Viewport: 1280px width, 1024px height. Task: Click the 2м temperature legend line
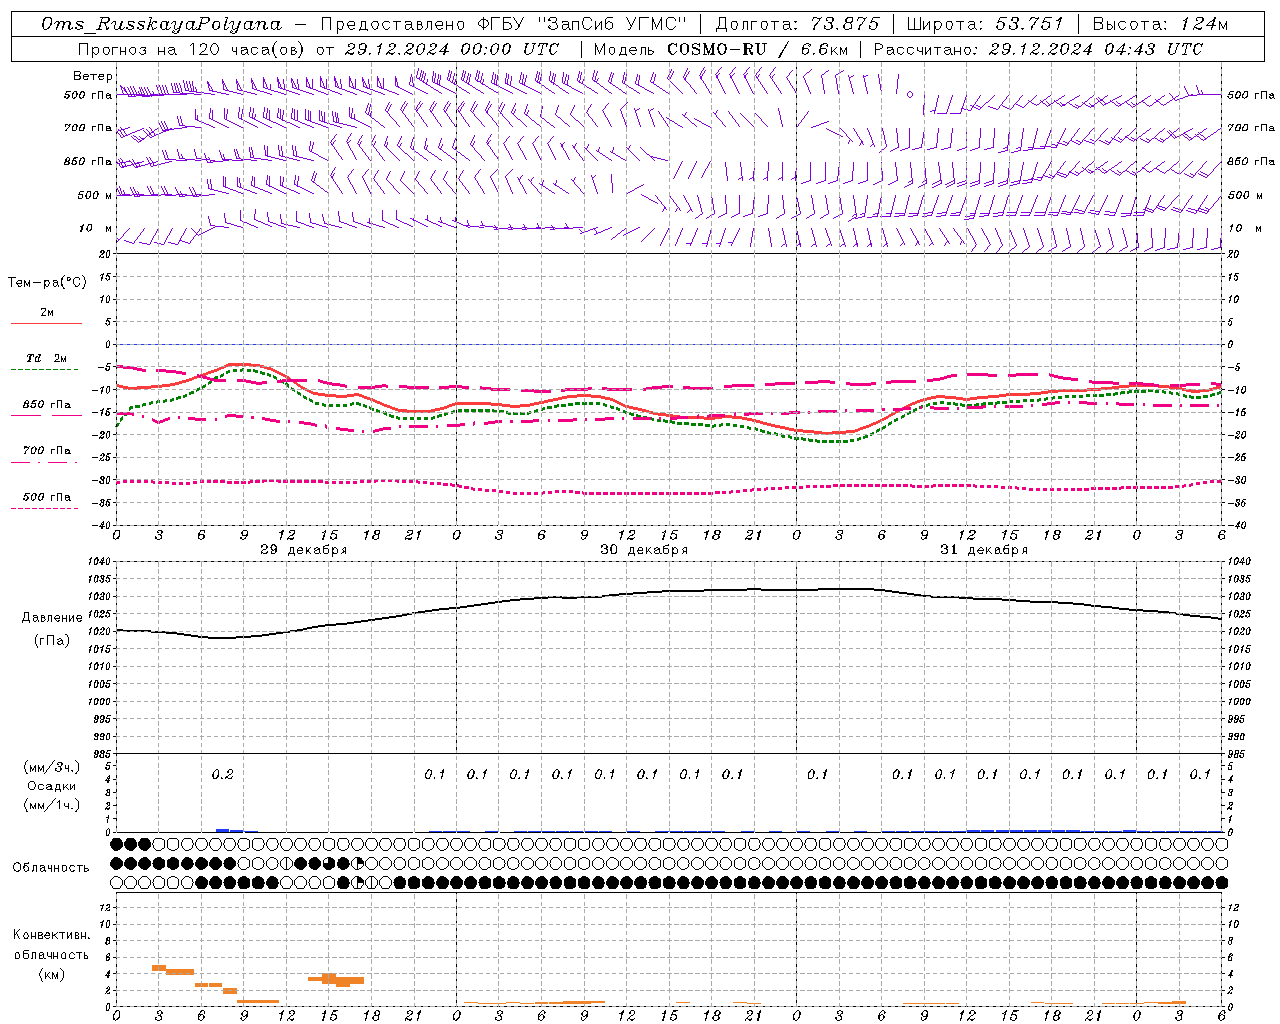(46, 323)
